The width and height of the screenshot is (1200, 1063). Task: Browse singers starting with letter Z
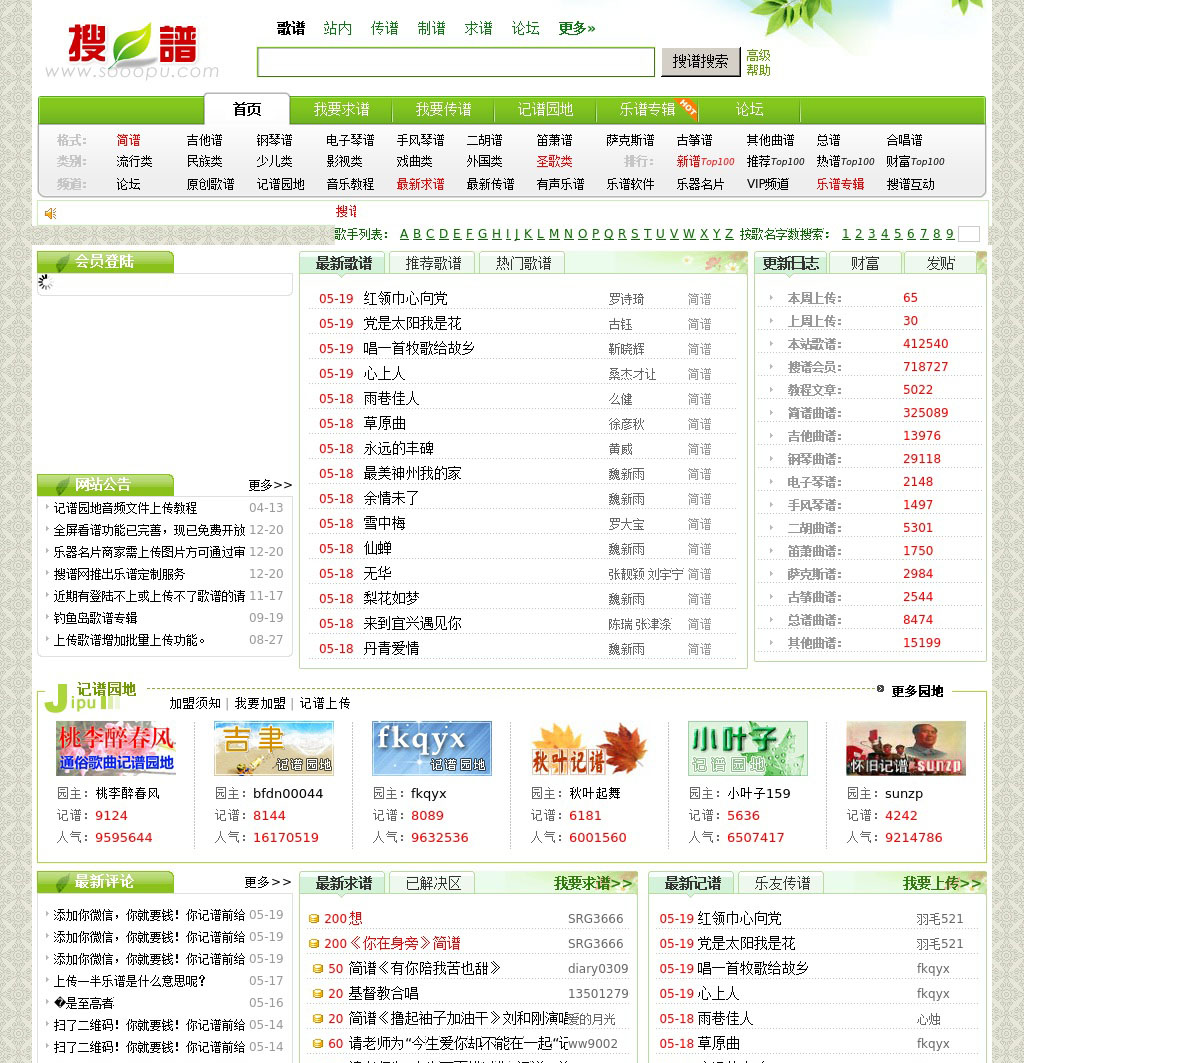(729, 234)
